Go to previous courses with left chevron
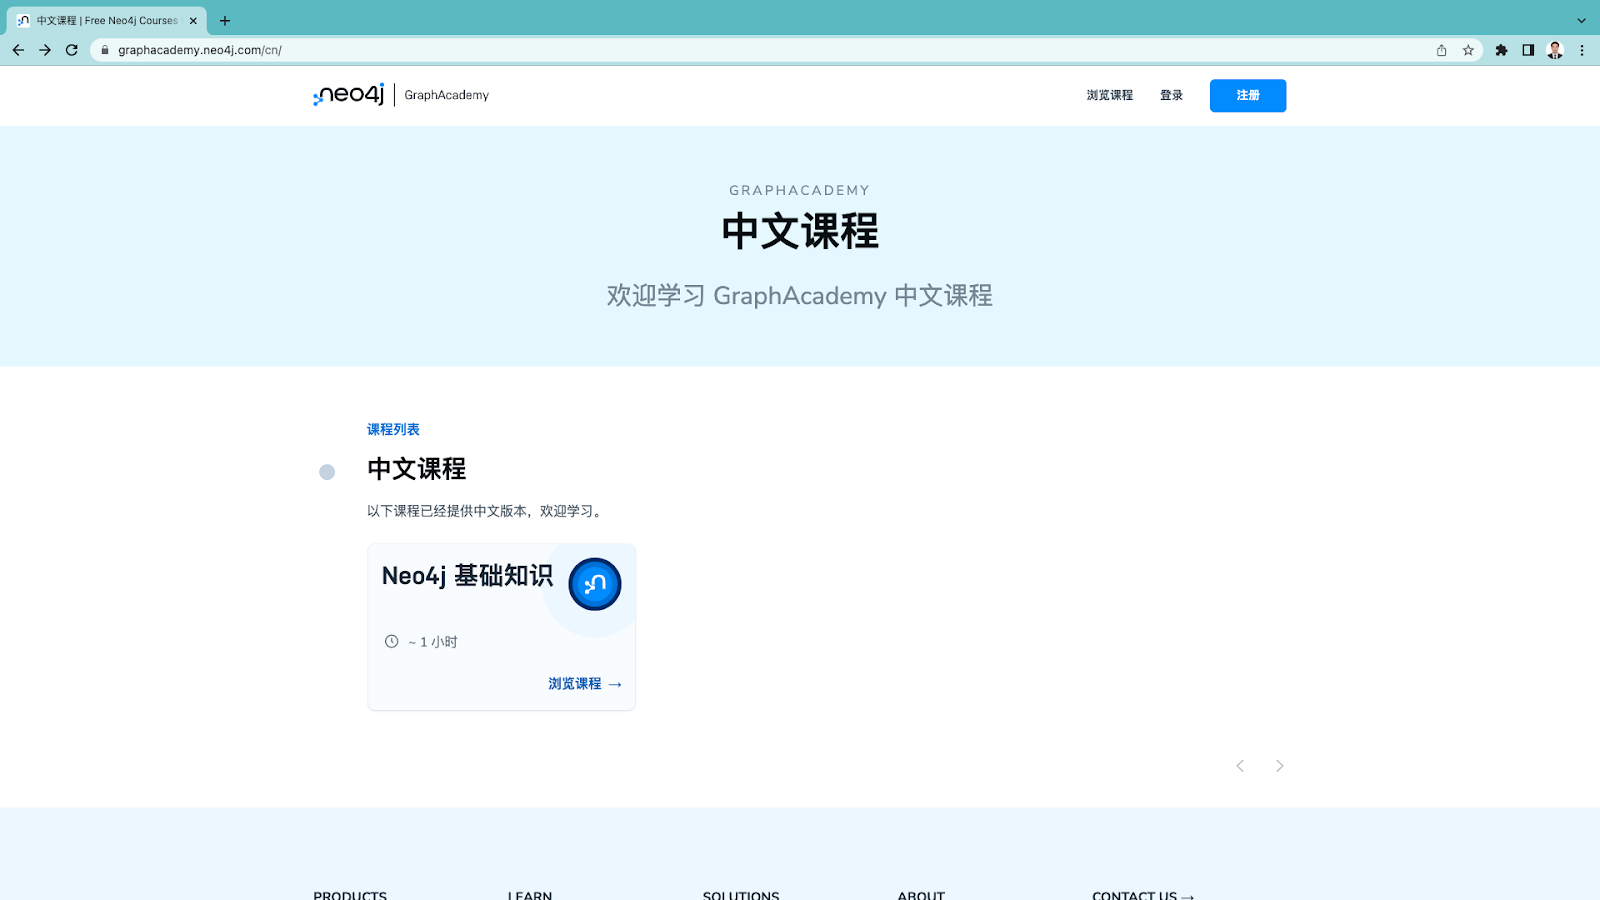Screen dimensions: 1600x900 click(x=1240, y=766)
